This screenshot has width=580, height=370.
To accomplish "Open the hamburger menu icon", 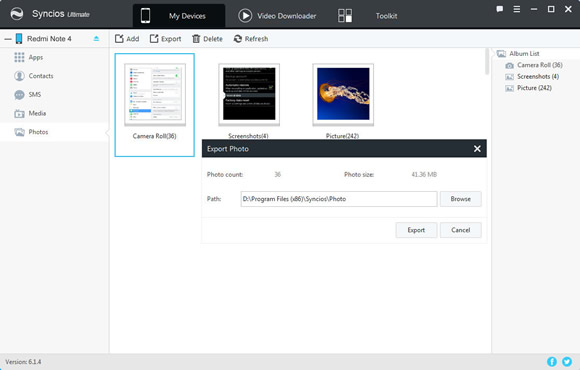I will pos(517,9).
